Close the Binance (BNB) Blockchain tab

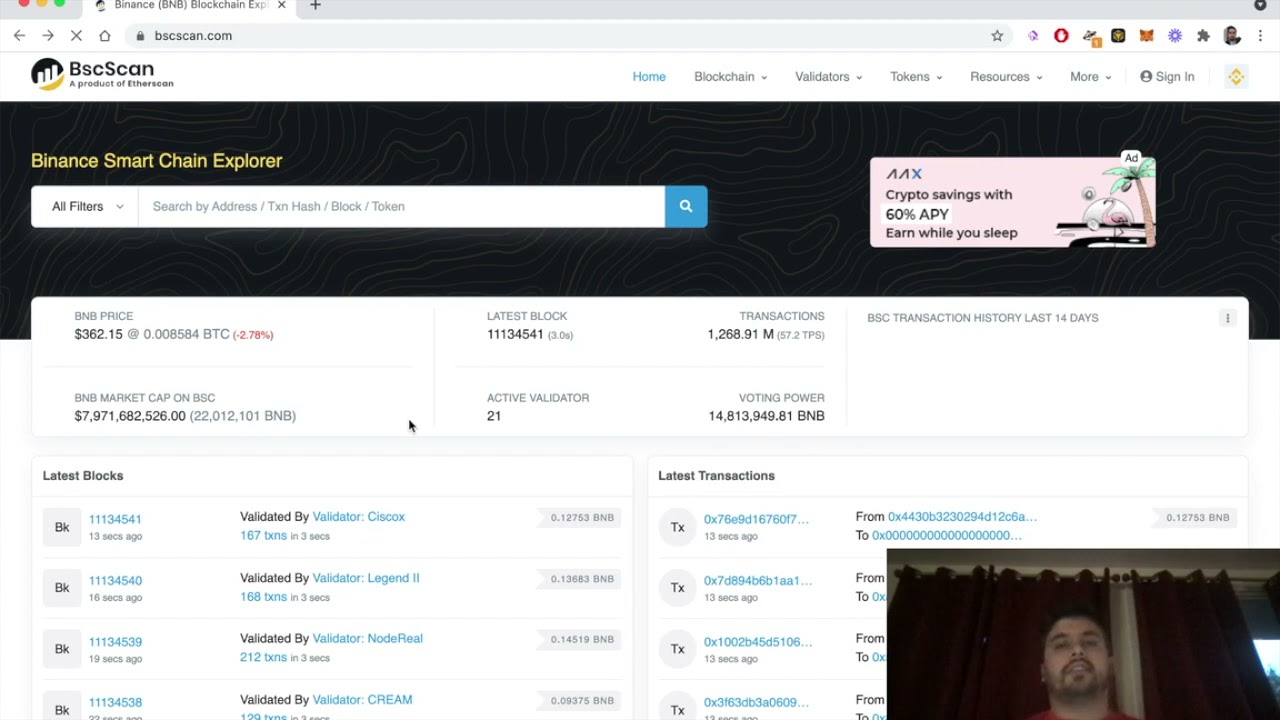coord(282,6)
